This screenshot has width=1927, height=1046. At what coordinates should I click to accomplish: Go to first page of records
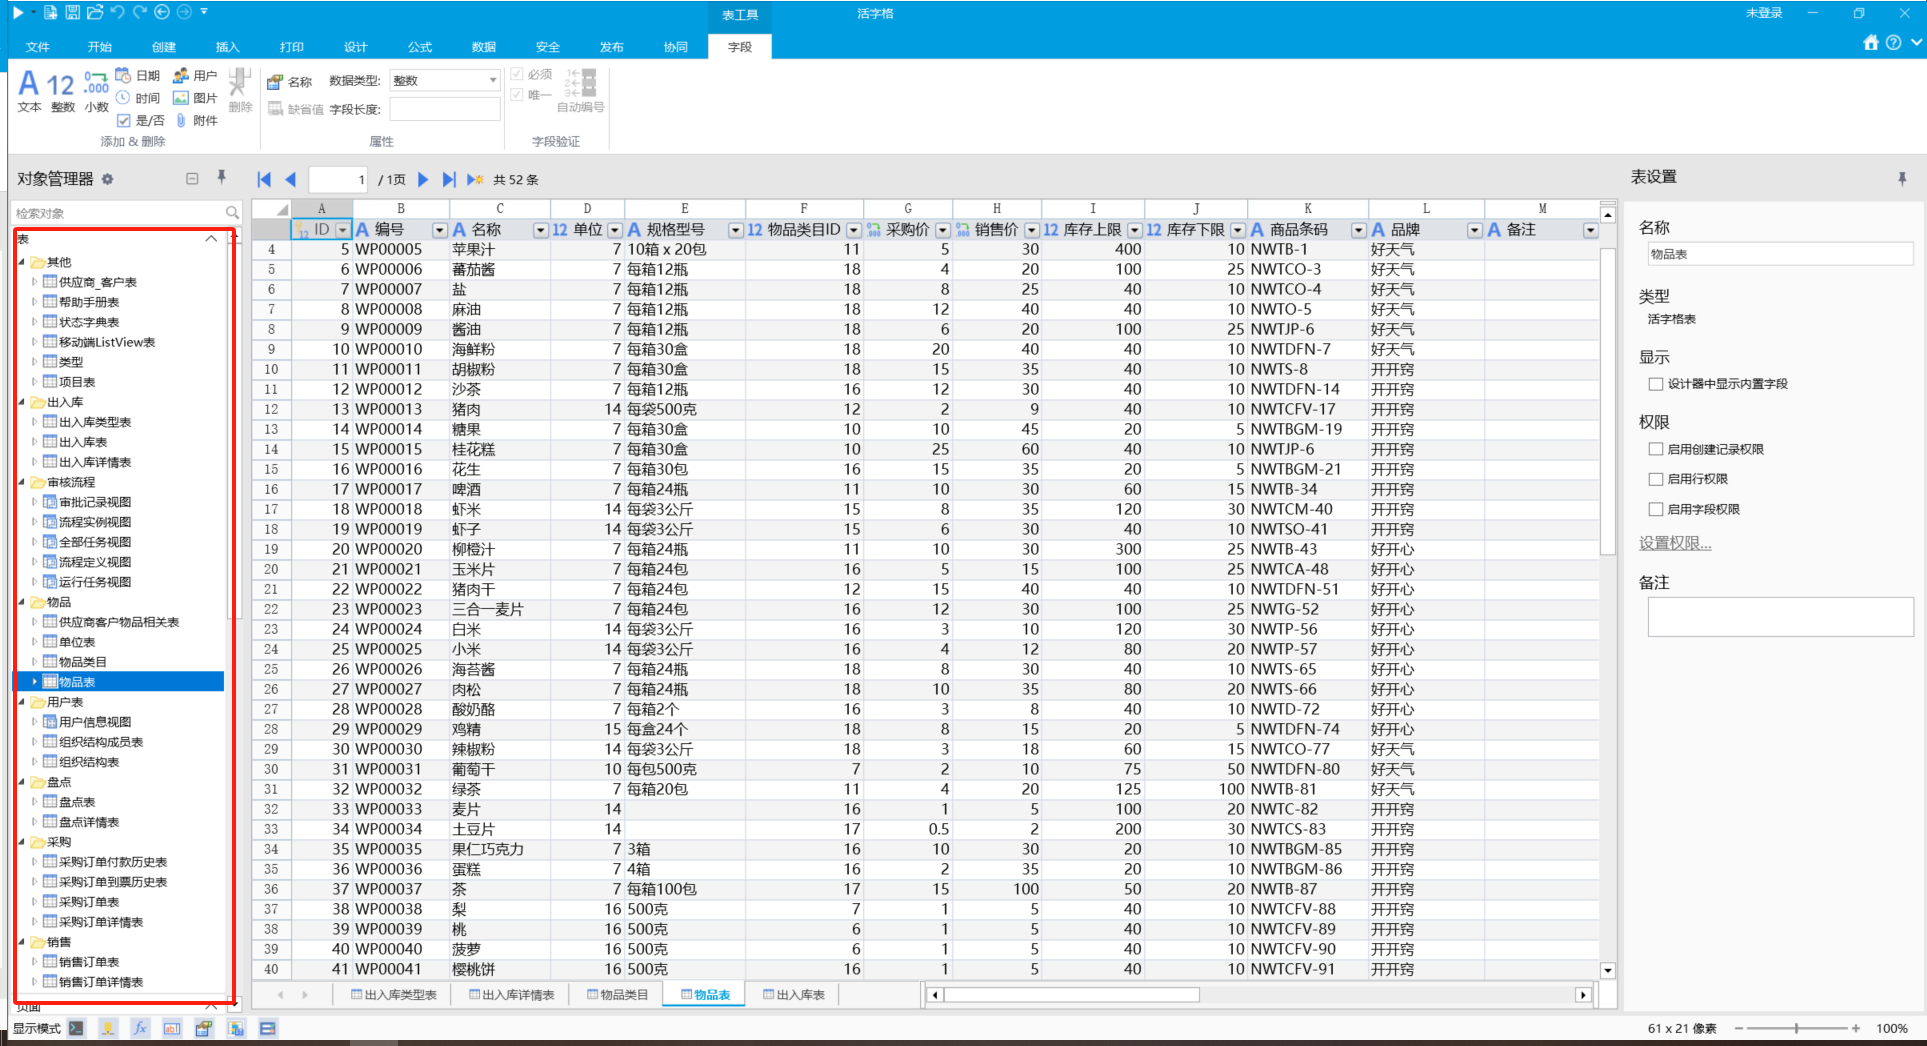pos(264,179)
